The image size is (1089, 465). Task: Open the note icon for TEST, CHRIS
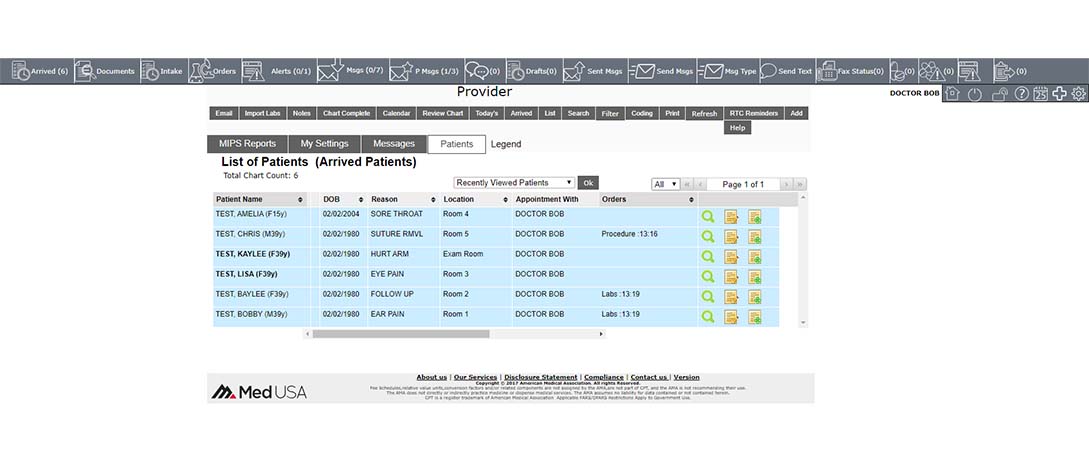coord(731,236)
